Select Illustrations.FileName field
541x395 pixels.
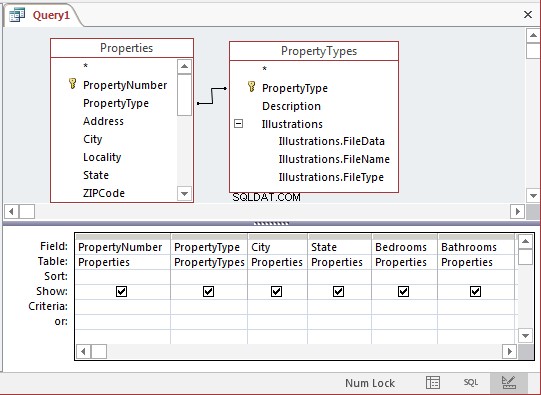pos(334,159)
